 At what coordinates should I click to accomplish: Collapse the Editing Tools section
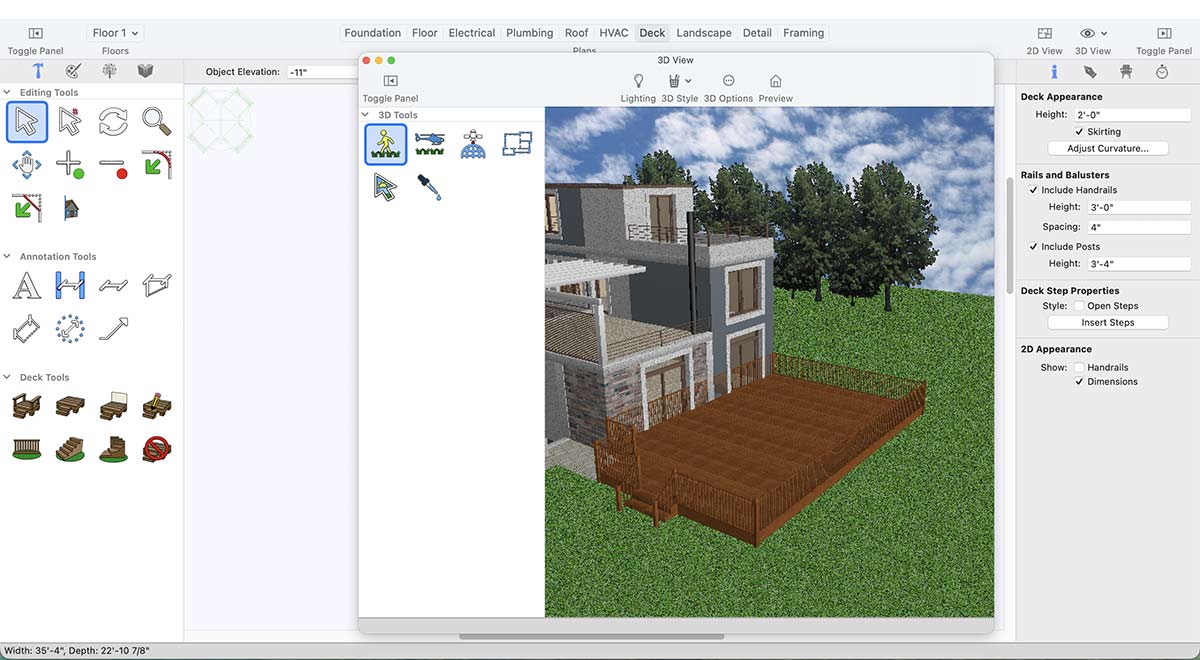click(x=8, y=92)
